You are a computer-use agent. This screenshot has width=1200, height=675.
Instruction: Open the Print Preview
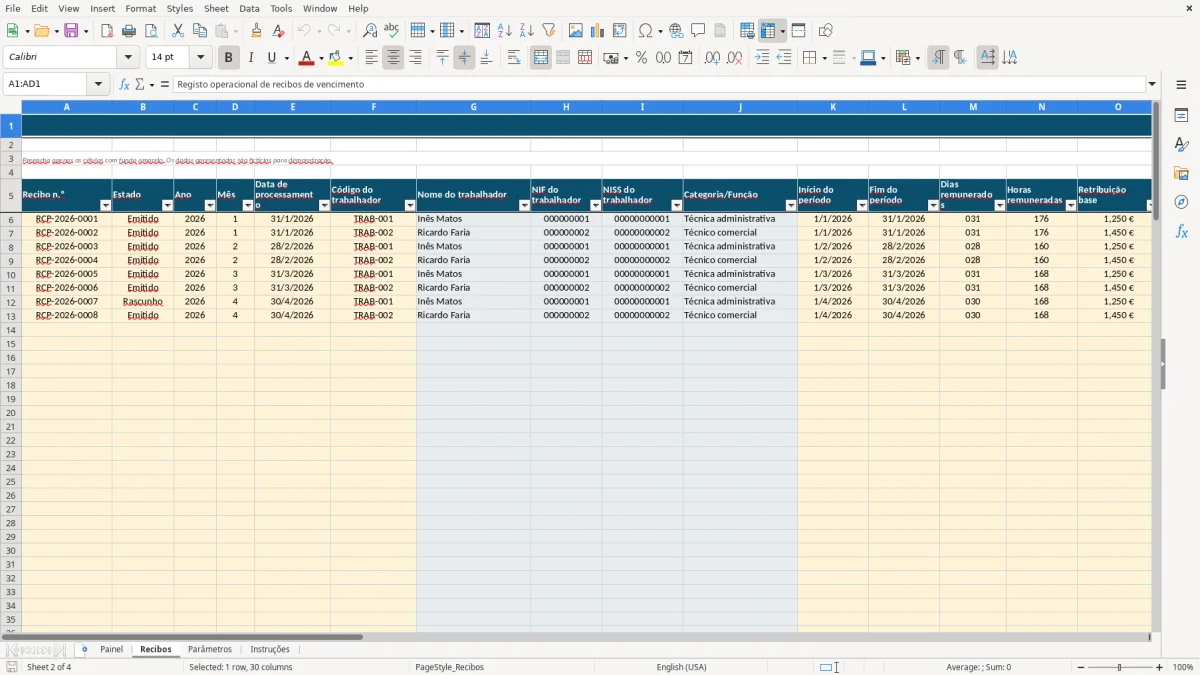[x=151, y=31]
